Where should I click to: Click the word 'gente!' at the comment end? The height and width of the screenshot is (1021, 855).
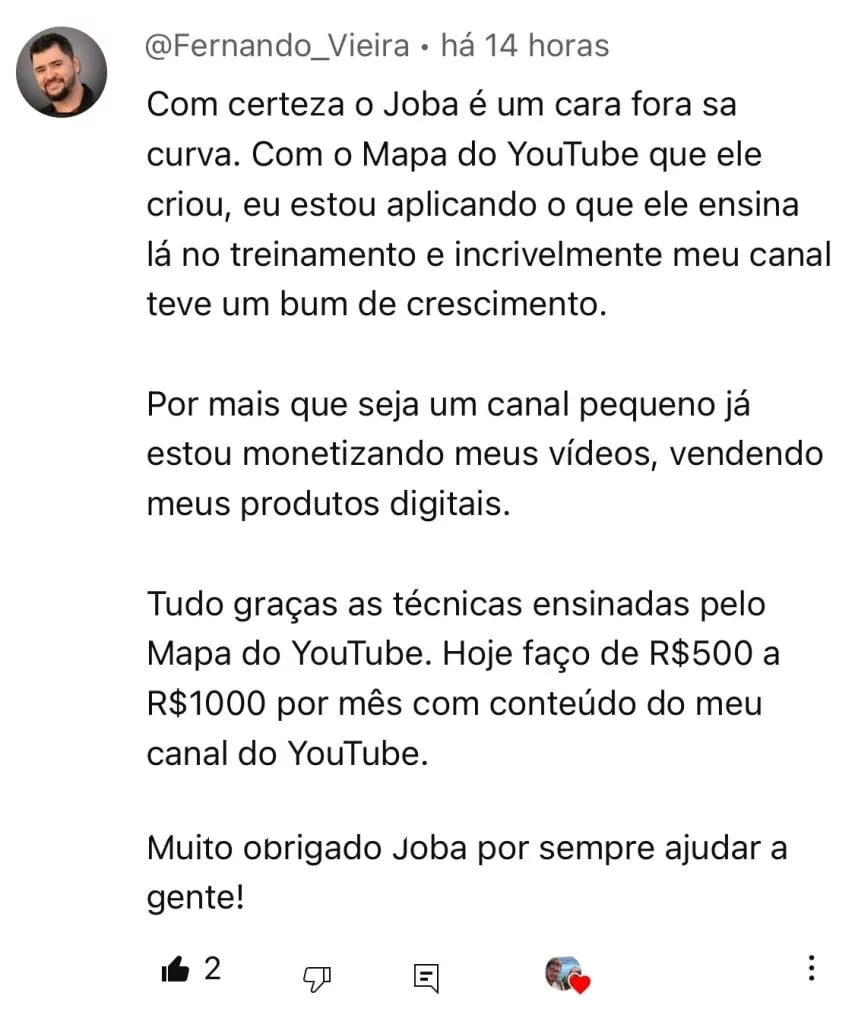195,899
